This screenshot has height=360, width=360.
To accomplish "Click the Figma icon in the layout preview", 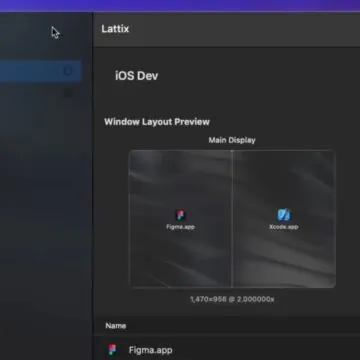I will click(180, 215).
